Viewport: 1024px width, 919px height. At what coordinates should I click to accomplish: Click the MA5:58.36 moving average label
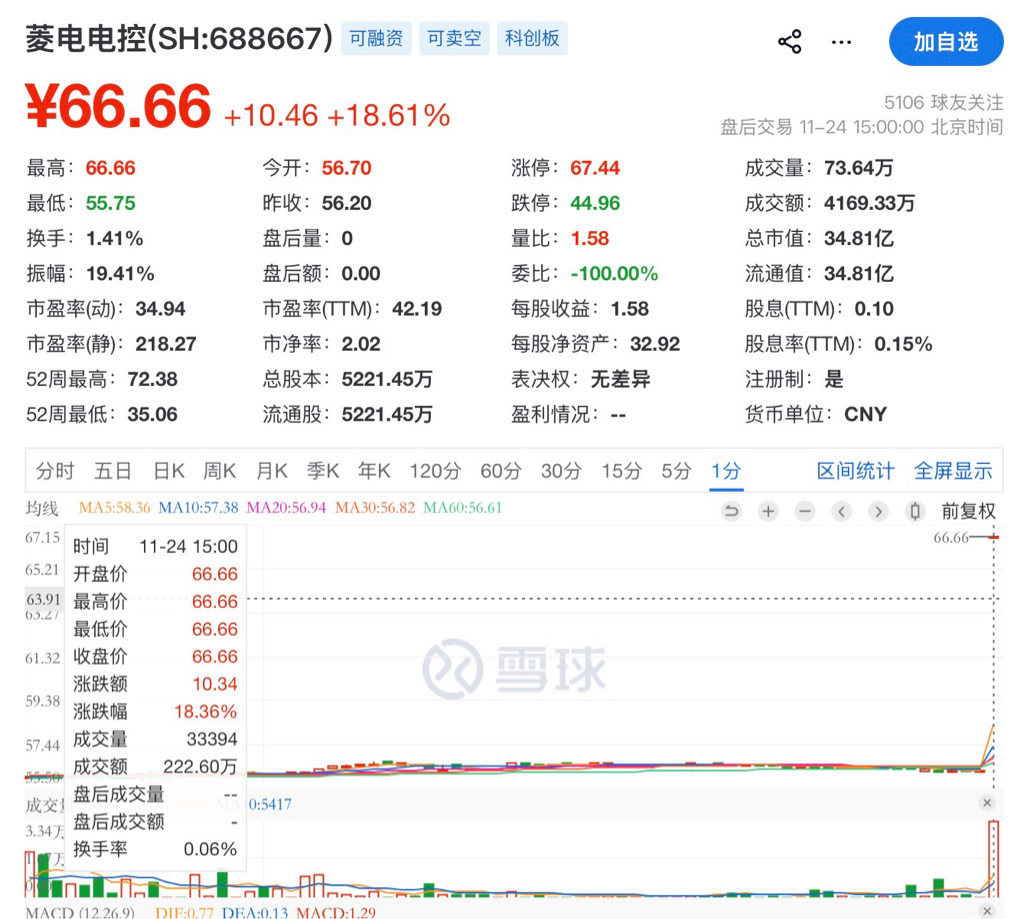click(114, 508)
